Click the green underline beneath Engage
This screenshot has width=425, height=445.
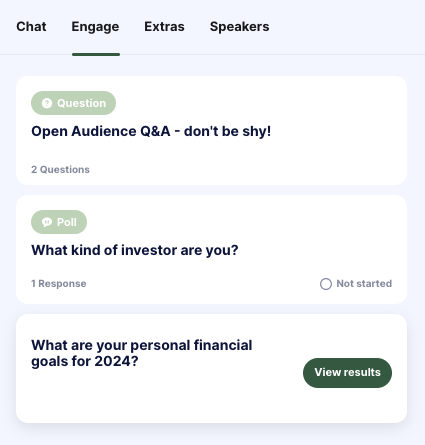[96, 54]
